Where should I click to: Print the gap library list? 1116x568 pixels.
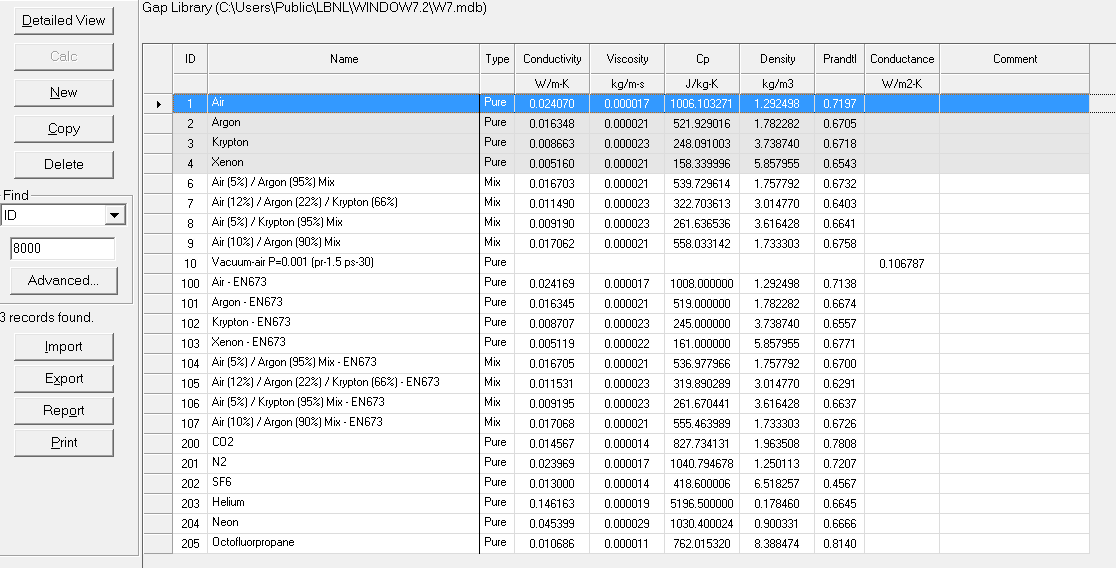(63, 442)
